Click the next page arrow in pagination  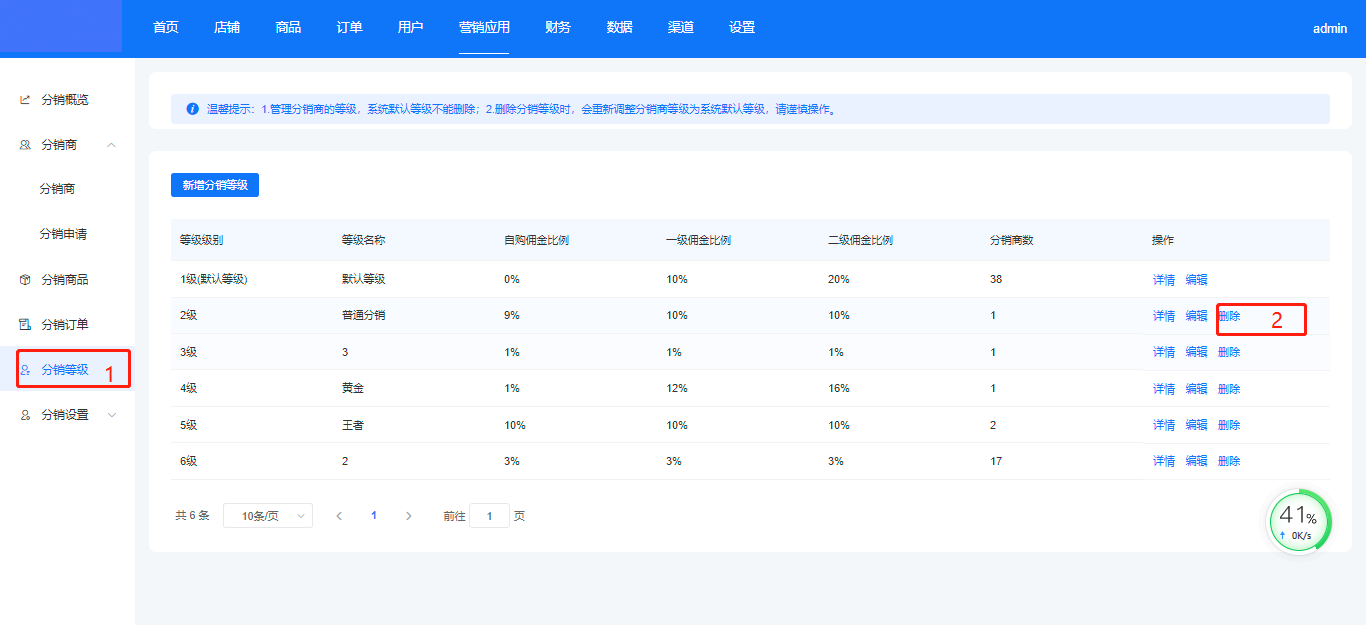(408, 516)
